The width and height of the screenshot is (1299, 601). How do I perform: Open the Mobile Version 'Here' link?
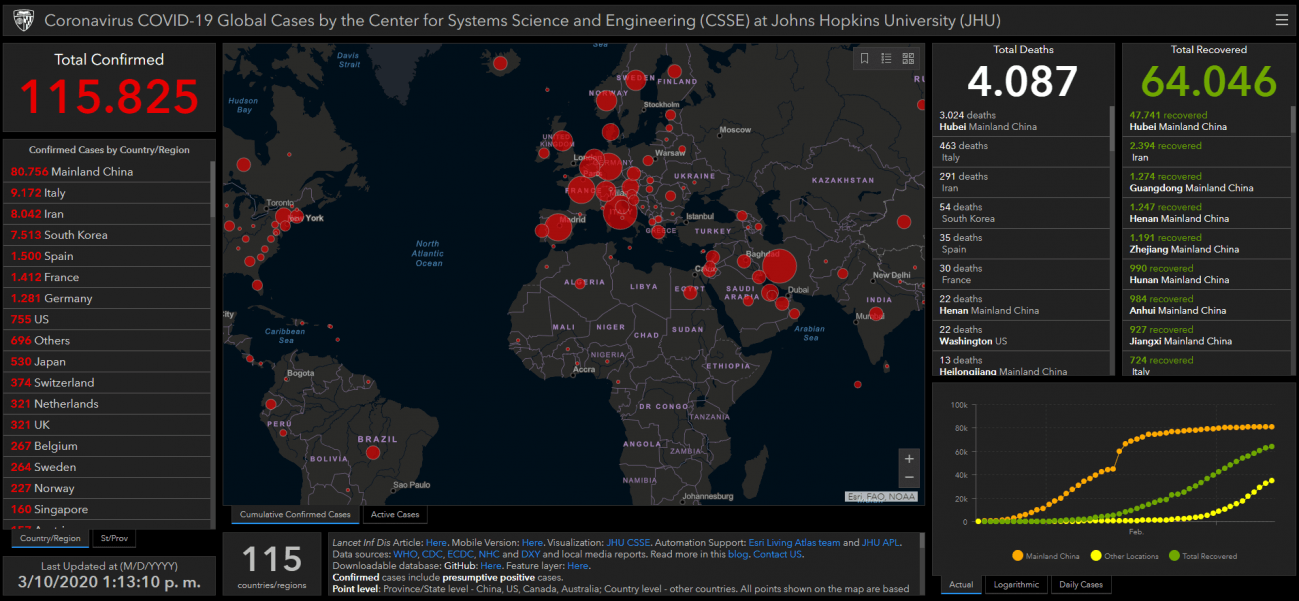pos(532,542)
